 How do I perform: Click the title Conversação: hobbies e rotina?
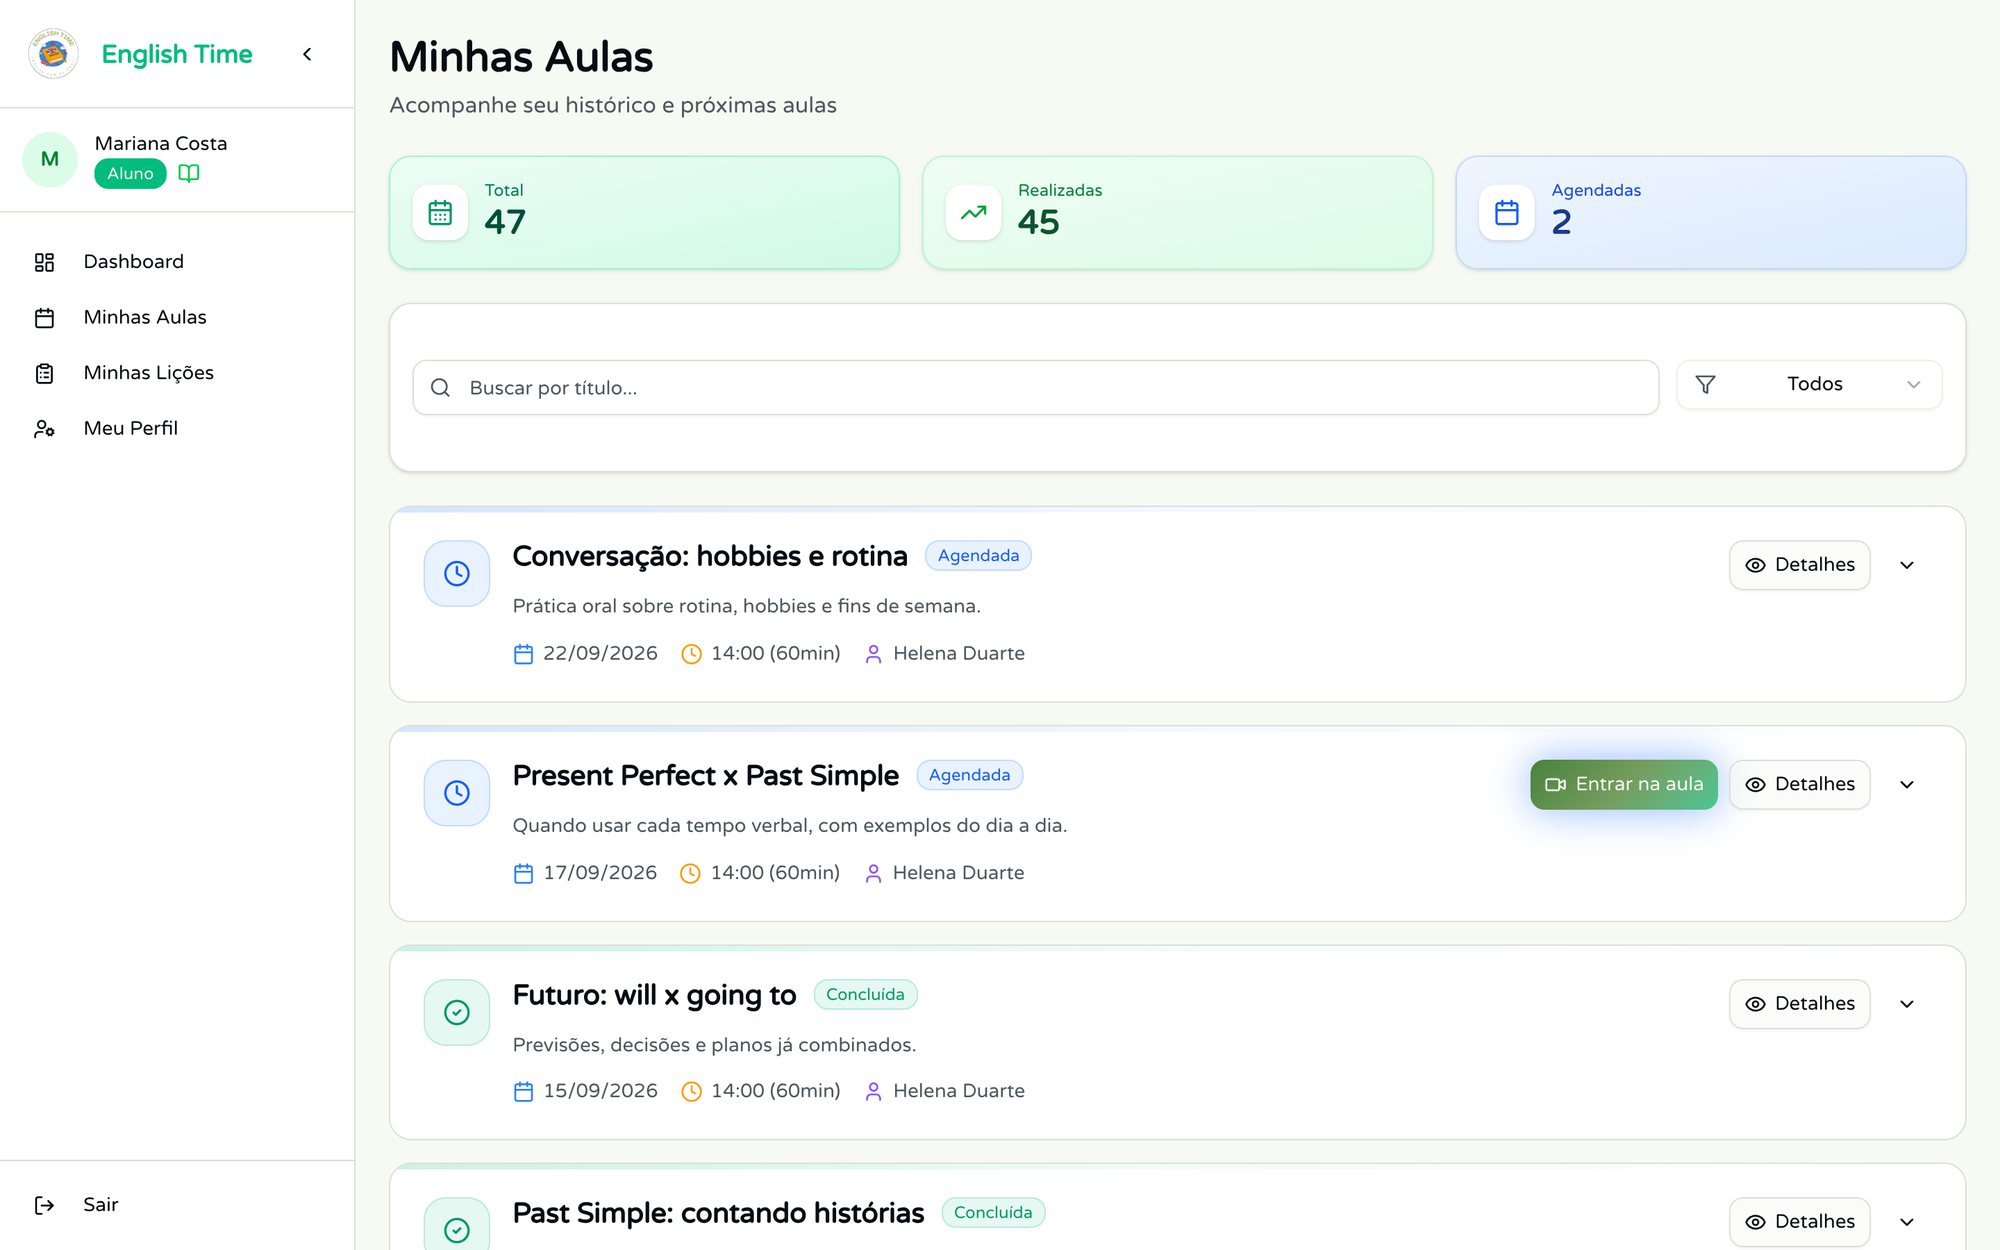pos(710,556)
